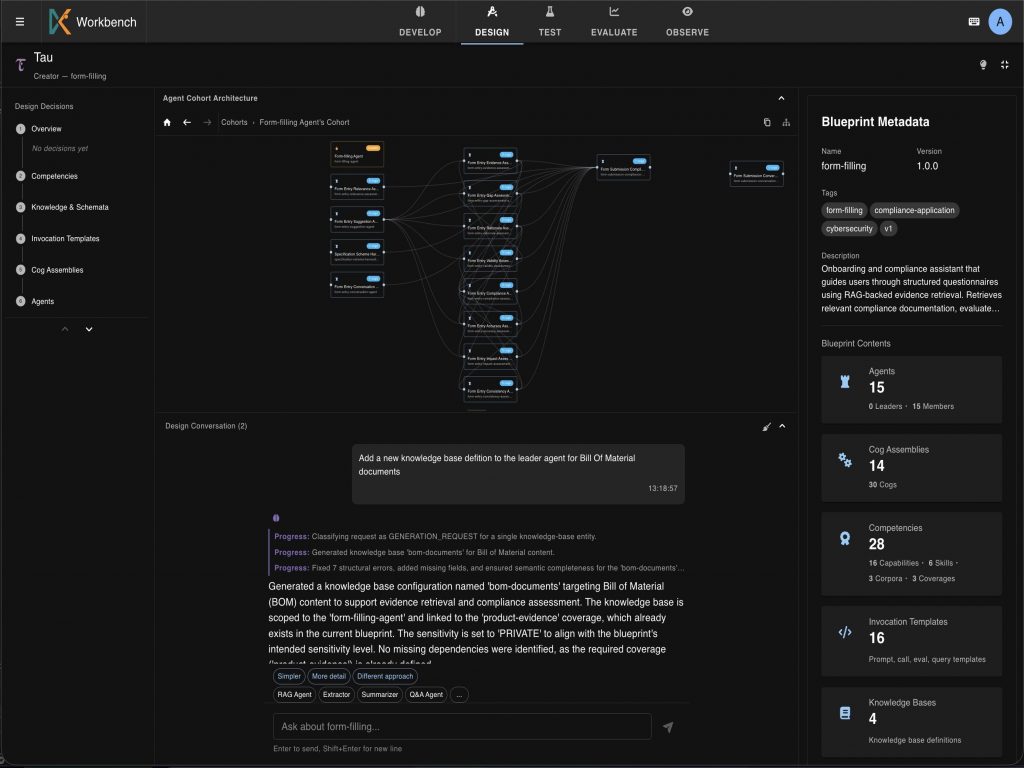The width and height of the screenshot is (1024, 768).
Task: Go back using the left arrow icon
Action: tap(187, 122)
